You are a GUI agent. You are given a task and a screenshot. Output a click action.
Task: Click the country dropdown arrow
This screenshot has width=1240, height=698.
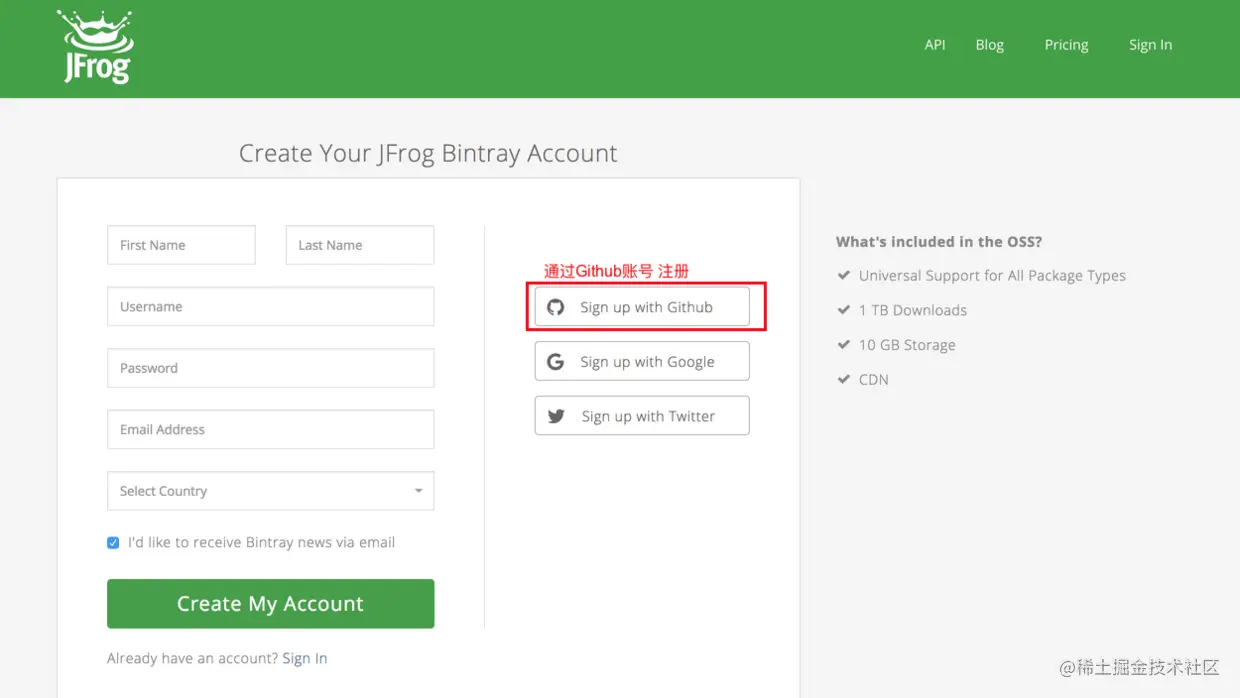(418, 491)
